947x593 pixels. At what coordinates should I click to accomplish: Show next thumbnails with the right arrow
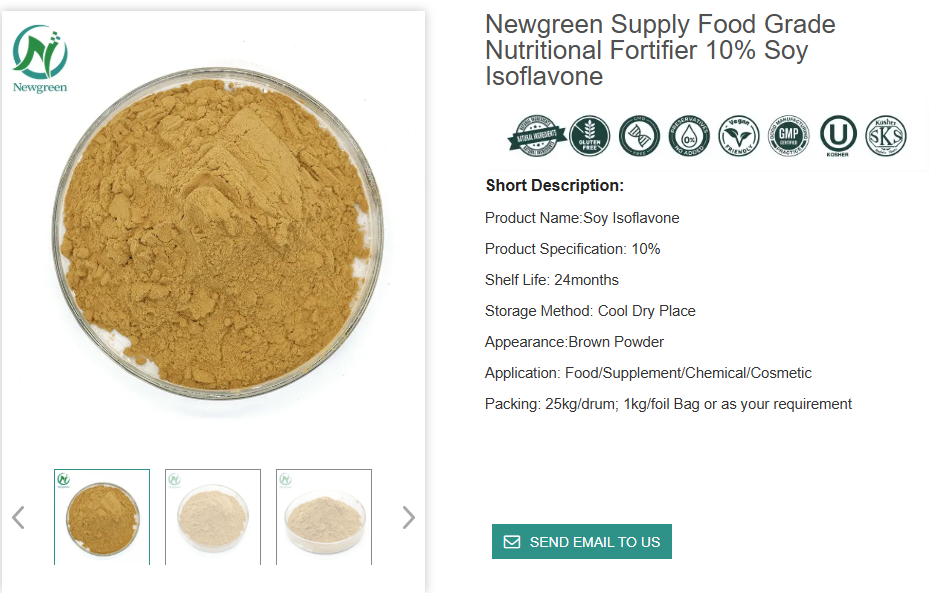[408, 517]
